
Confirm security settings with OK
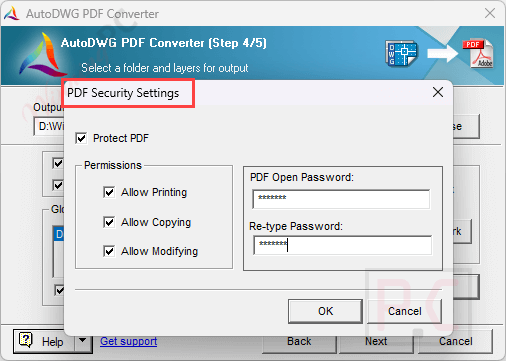[x=325, y=311]
